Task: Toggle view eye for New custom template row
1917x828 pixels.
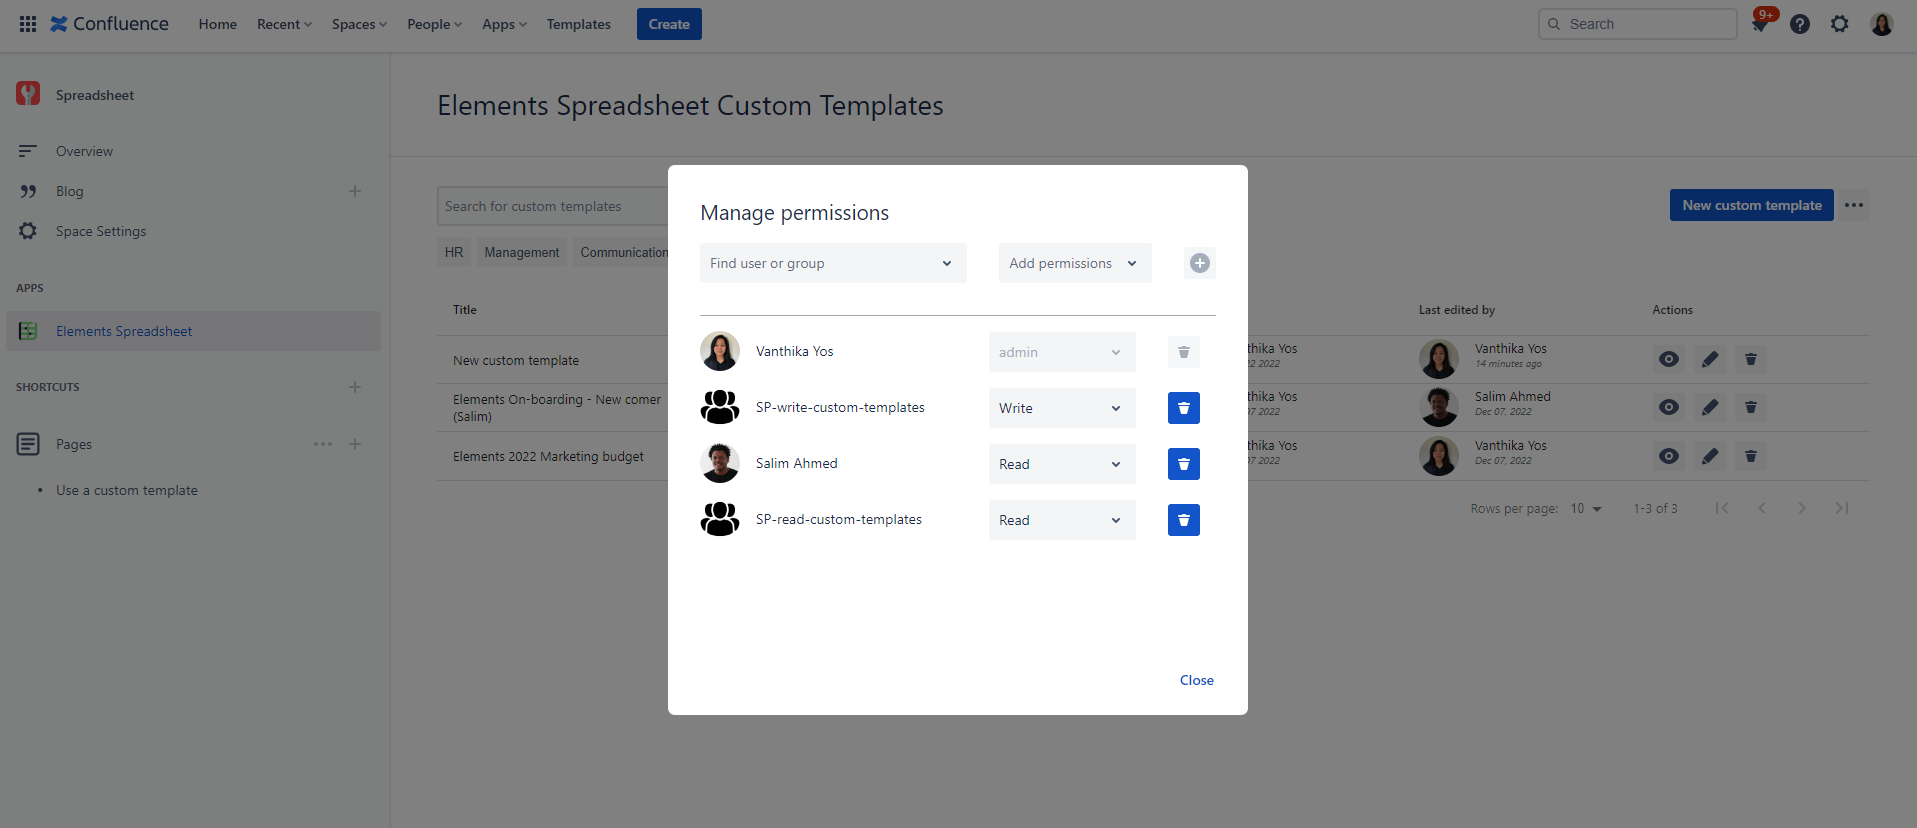Action: tap(1669, 359)
